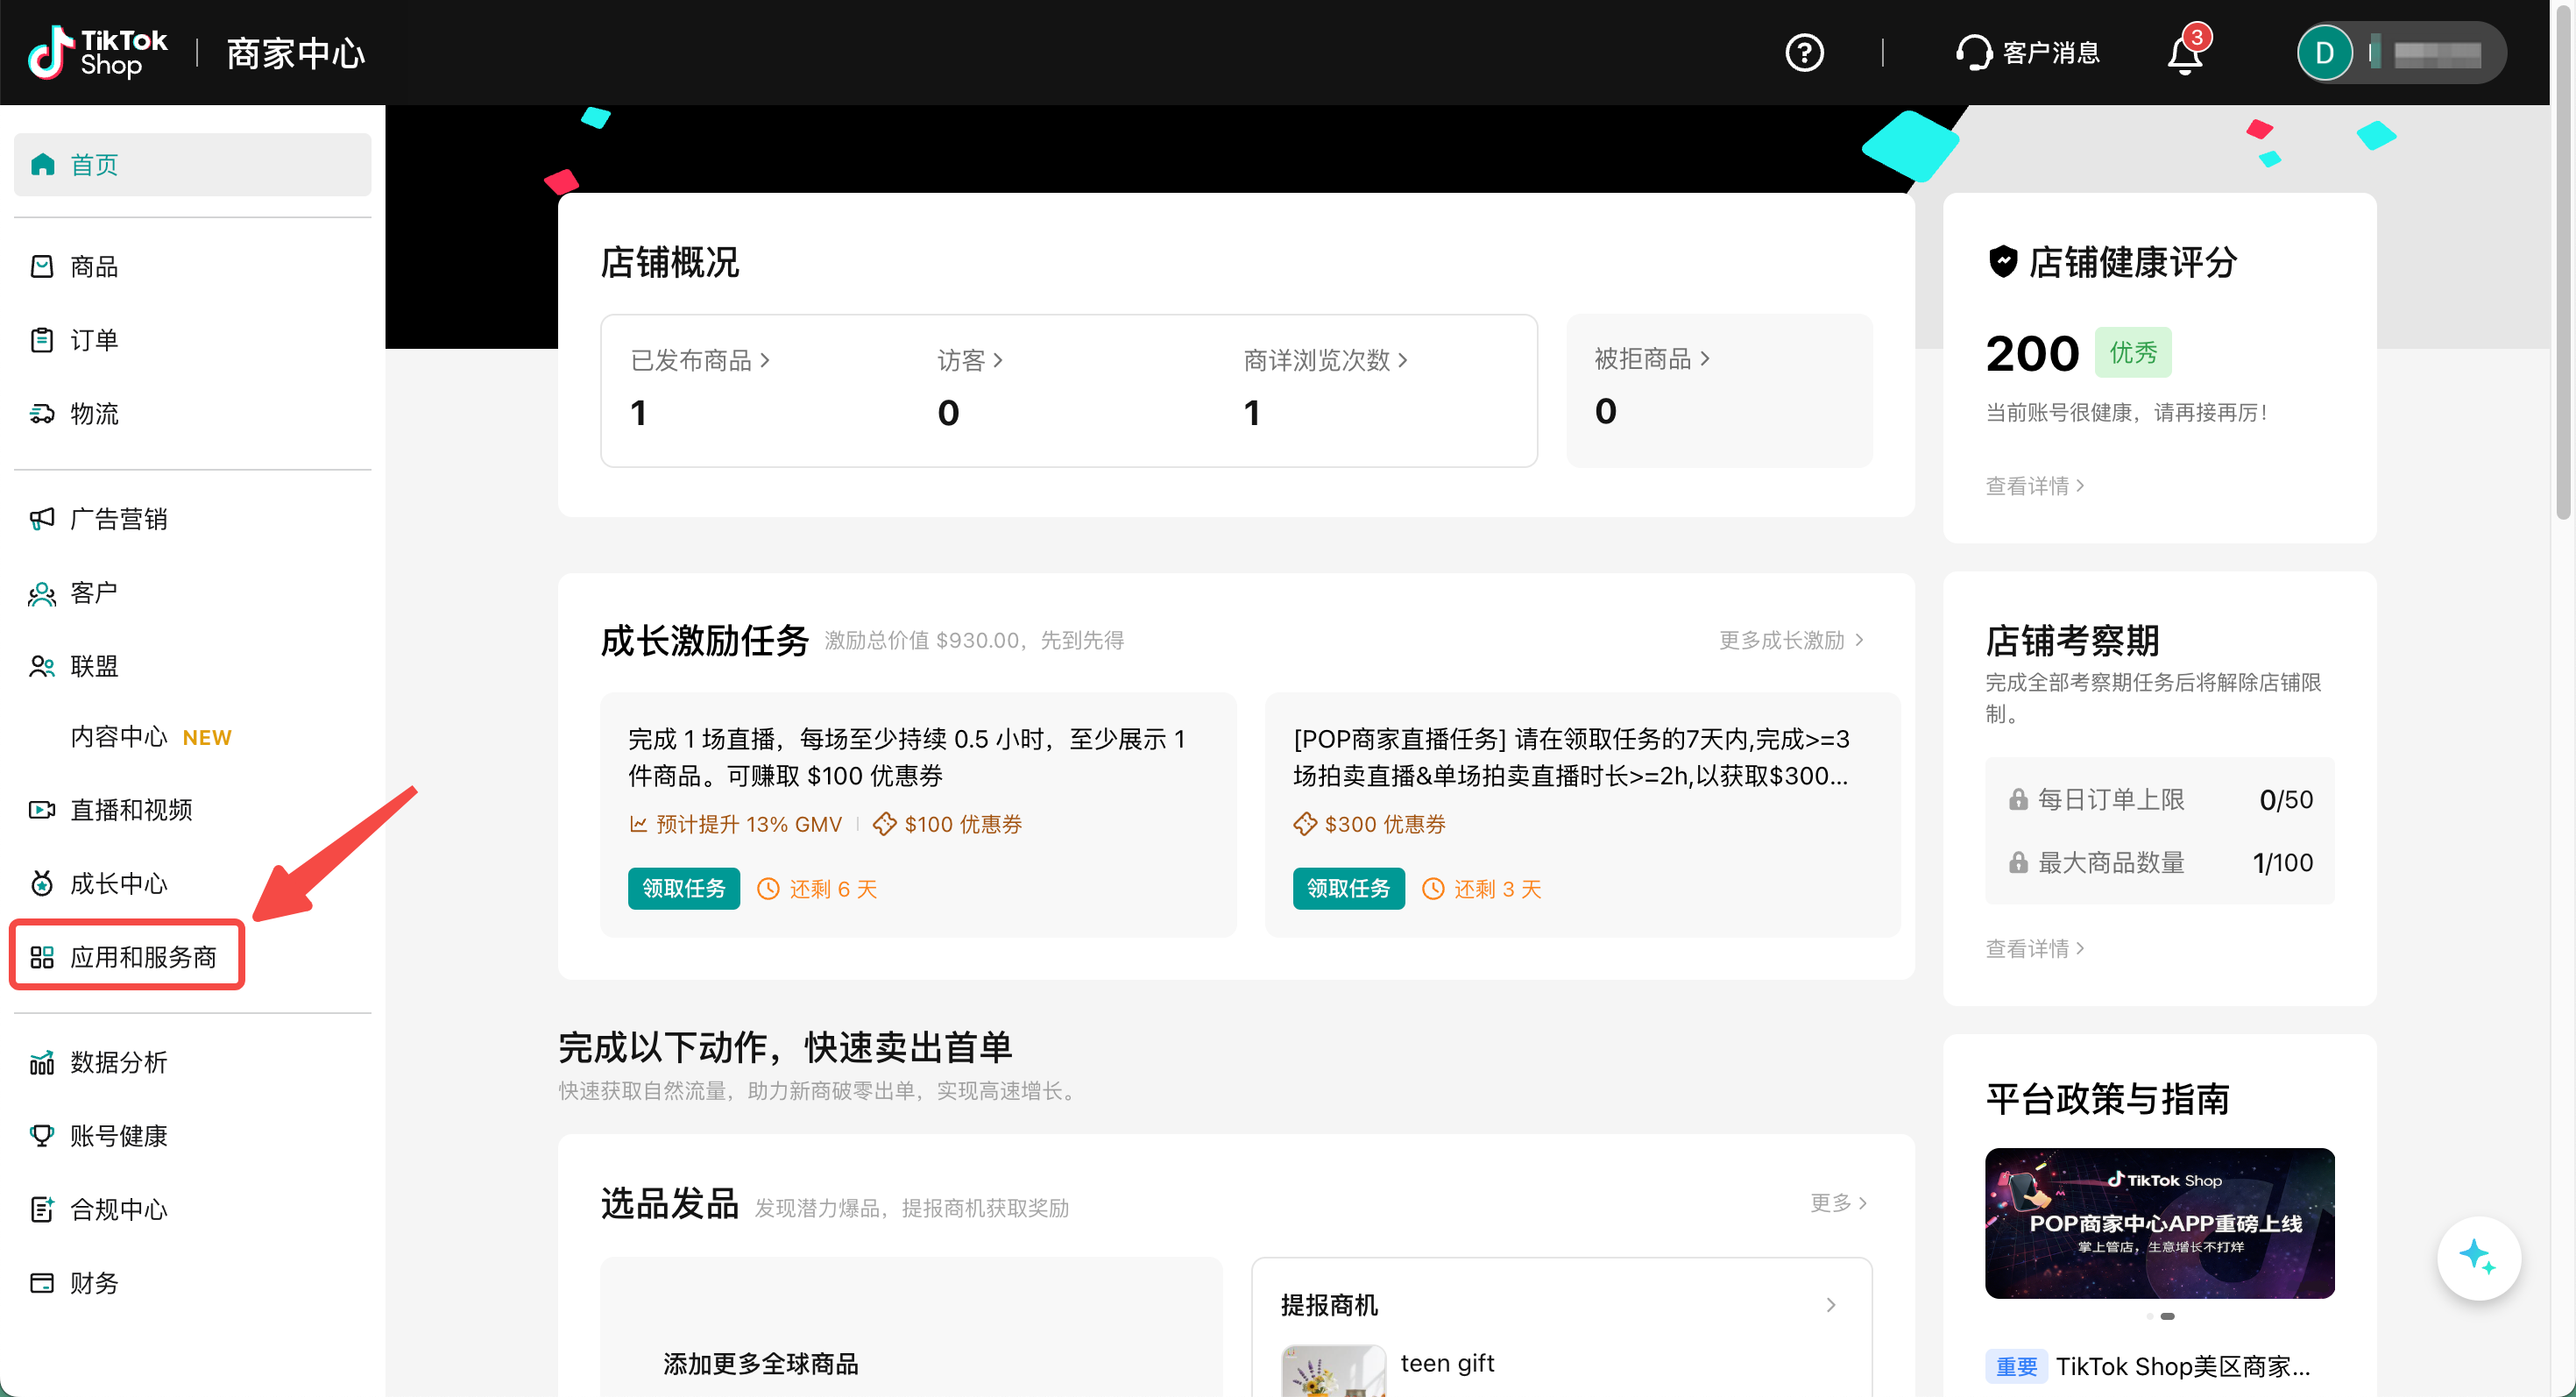Click lock icon beside 每日订单上限
Viewport: 2576px width, 1397px height.
click(2018, 799)
